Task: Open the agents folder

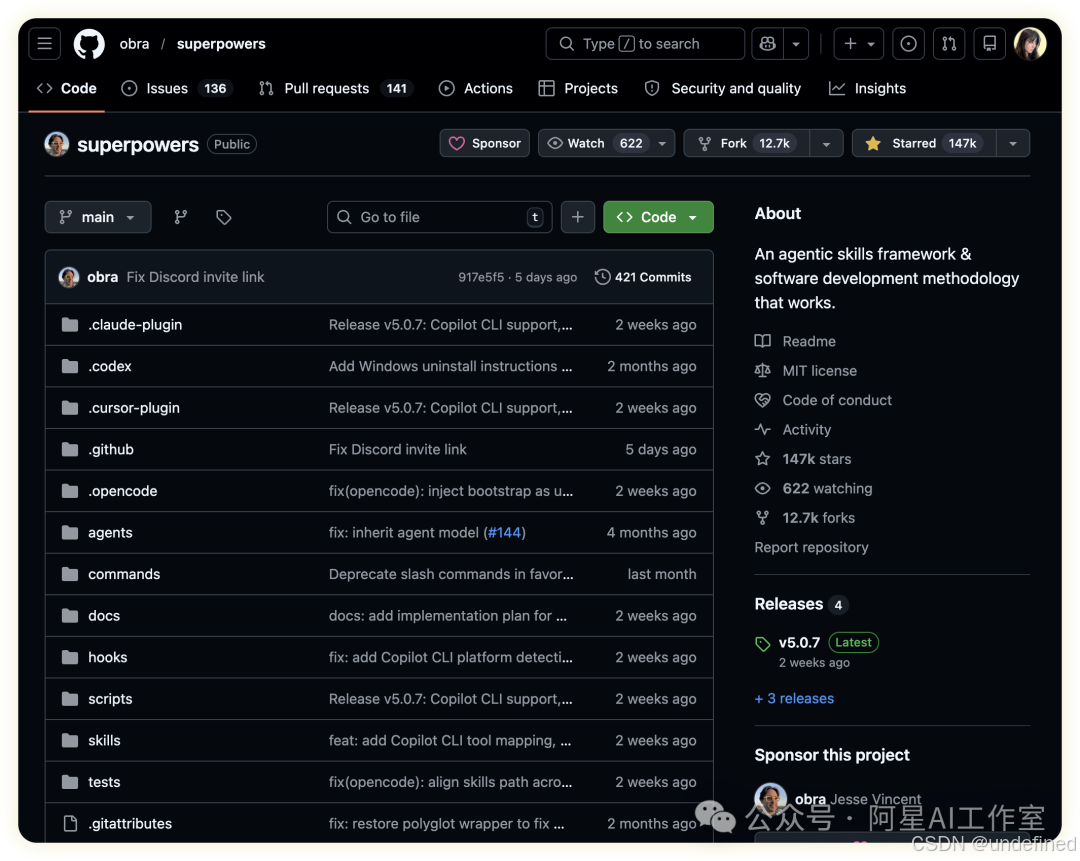Action: coord(110,532)
